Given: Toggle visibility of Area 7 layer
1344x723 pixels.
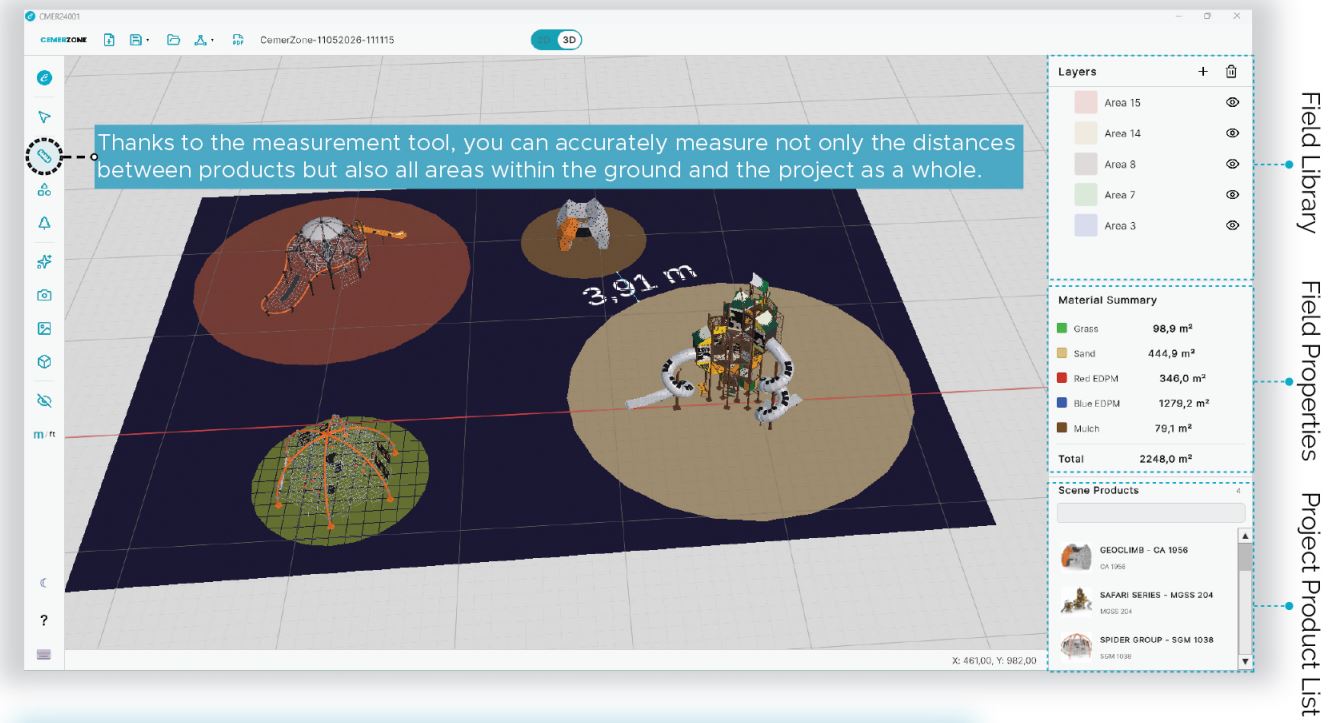Looking at the screenshot, I should point(1232,195).
